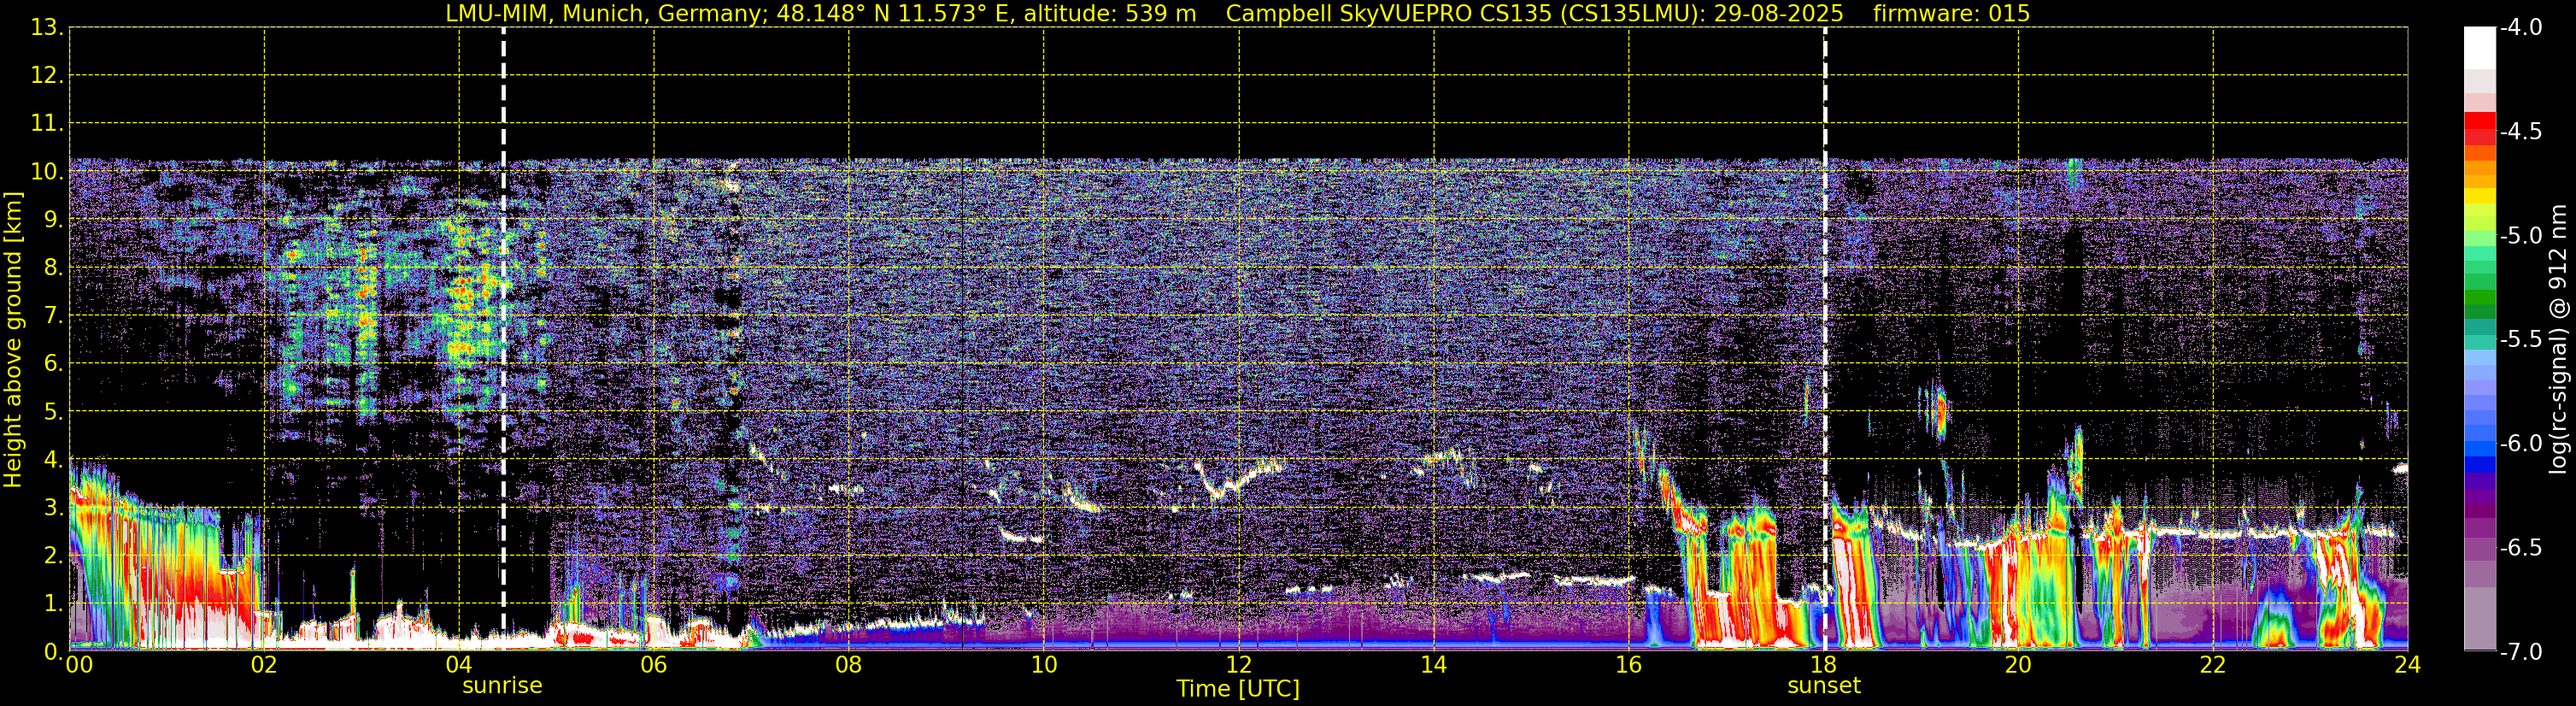Image resolution: width=2576 pixels, height=706 pixels.
Task: Click the '3' height axis label
Action: pyautogui.click(x=52, y=508)
